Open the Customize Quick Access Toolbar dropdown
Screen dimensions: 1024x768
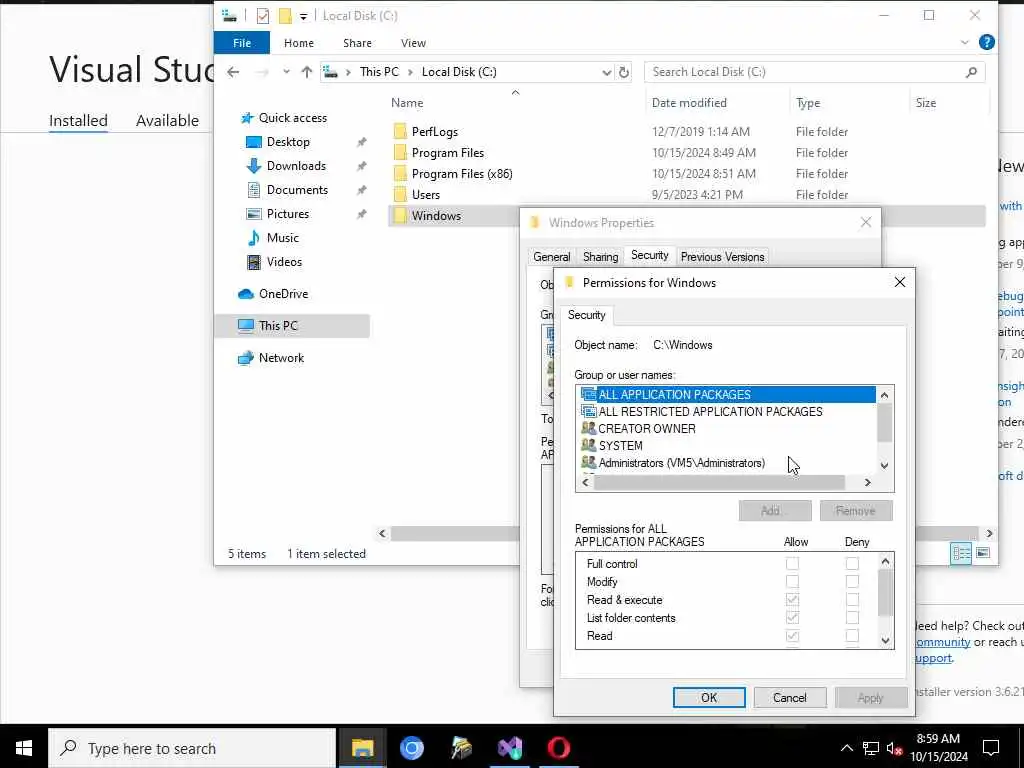click(x=304, y=16)
